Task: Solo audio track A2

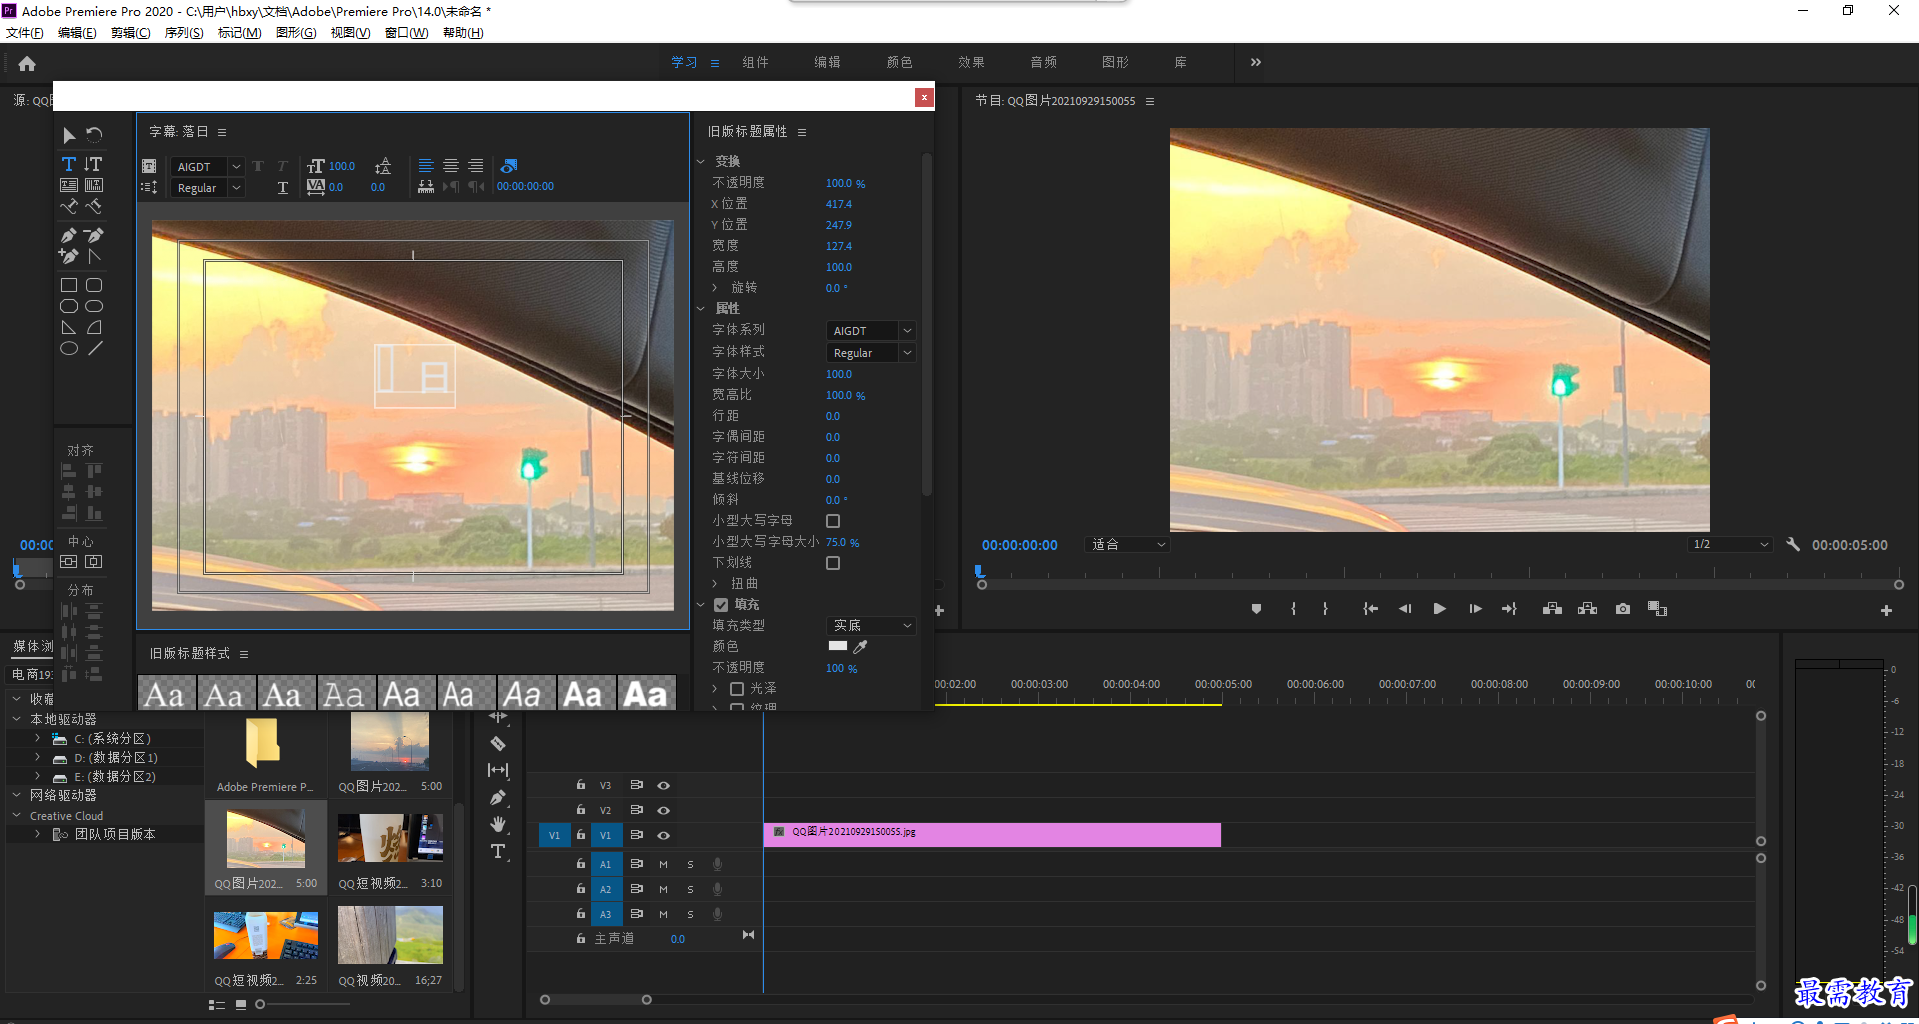Action: pyautogui.click(x=690, y=889)
